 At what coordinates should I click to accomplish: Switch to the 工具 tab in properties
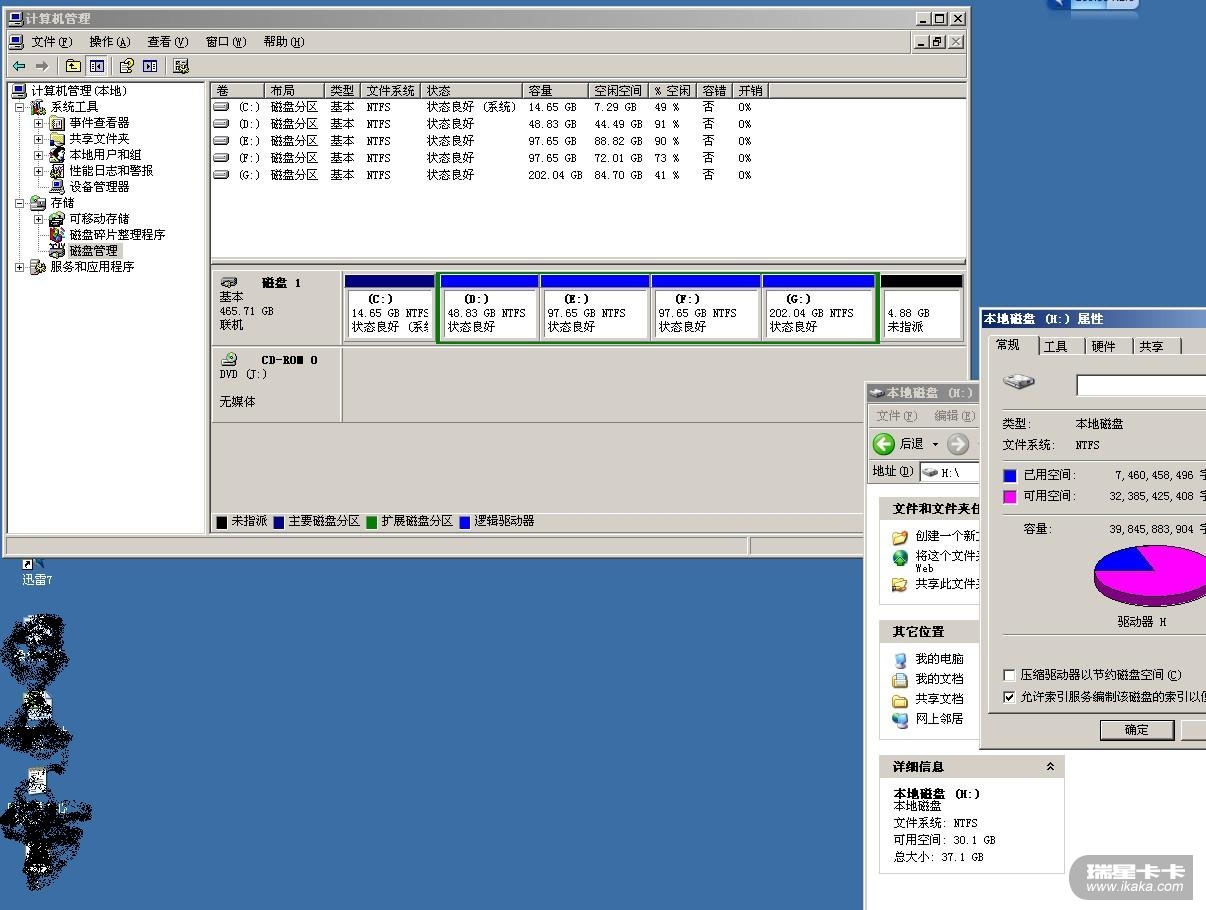pos(1056,346)
